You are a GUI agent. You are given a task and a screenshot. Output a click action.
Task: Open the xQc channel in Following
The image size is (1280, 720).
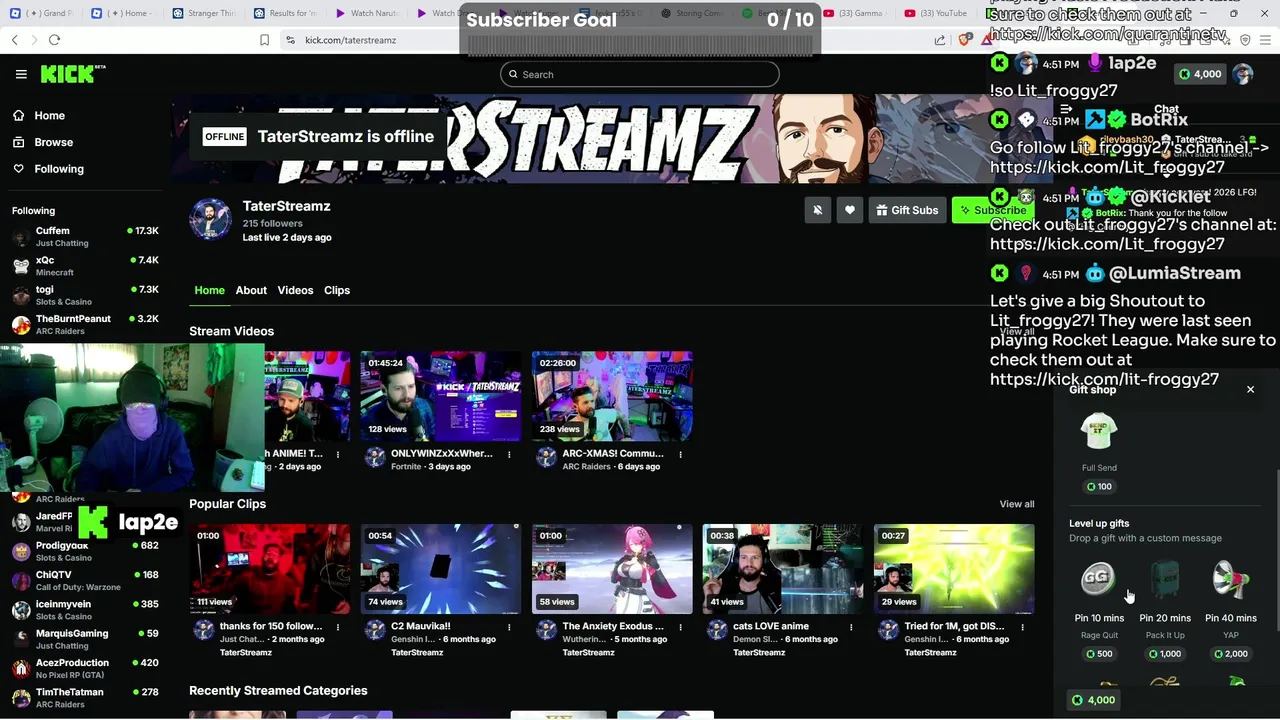click(x=85, y=265)
